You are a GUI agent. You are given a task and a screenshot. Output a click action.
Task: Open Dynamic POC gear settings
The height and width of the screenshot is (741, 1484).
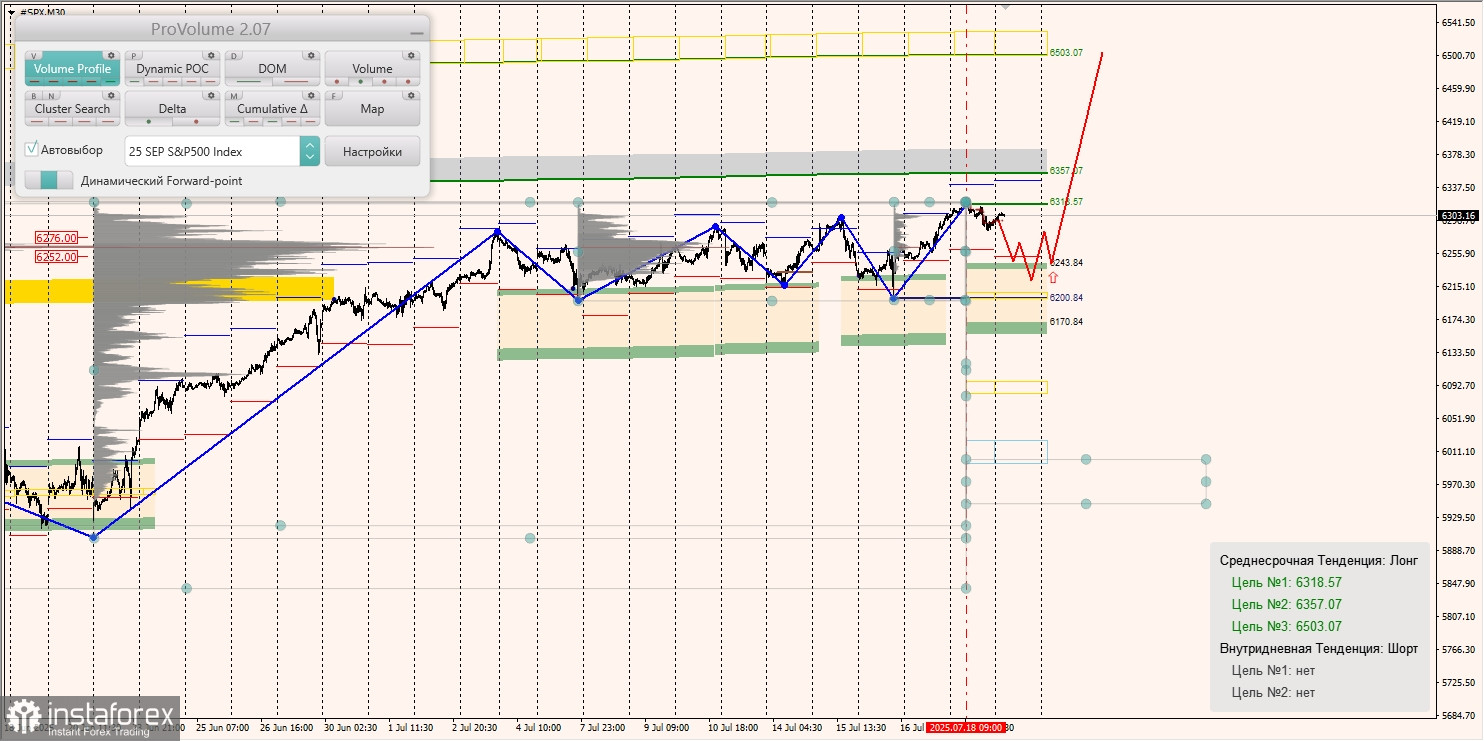pyautogui.click(x=211, y=55)
